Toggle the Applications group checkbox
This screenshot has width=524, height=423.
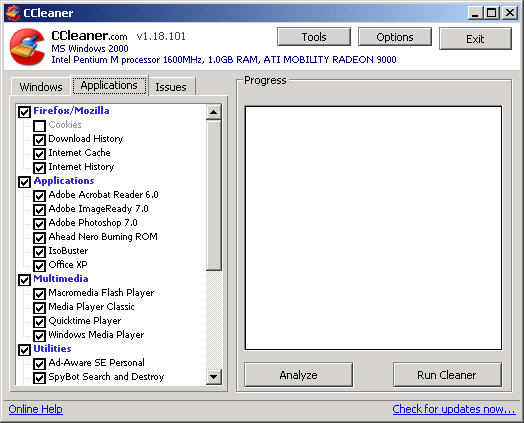(24, 182)
